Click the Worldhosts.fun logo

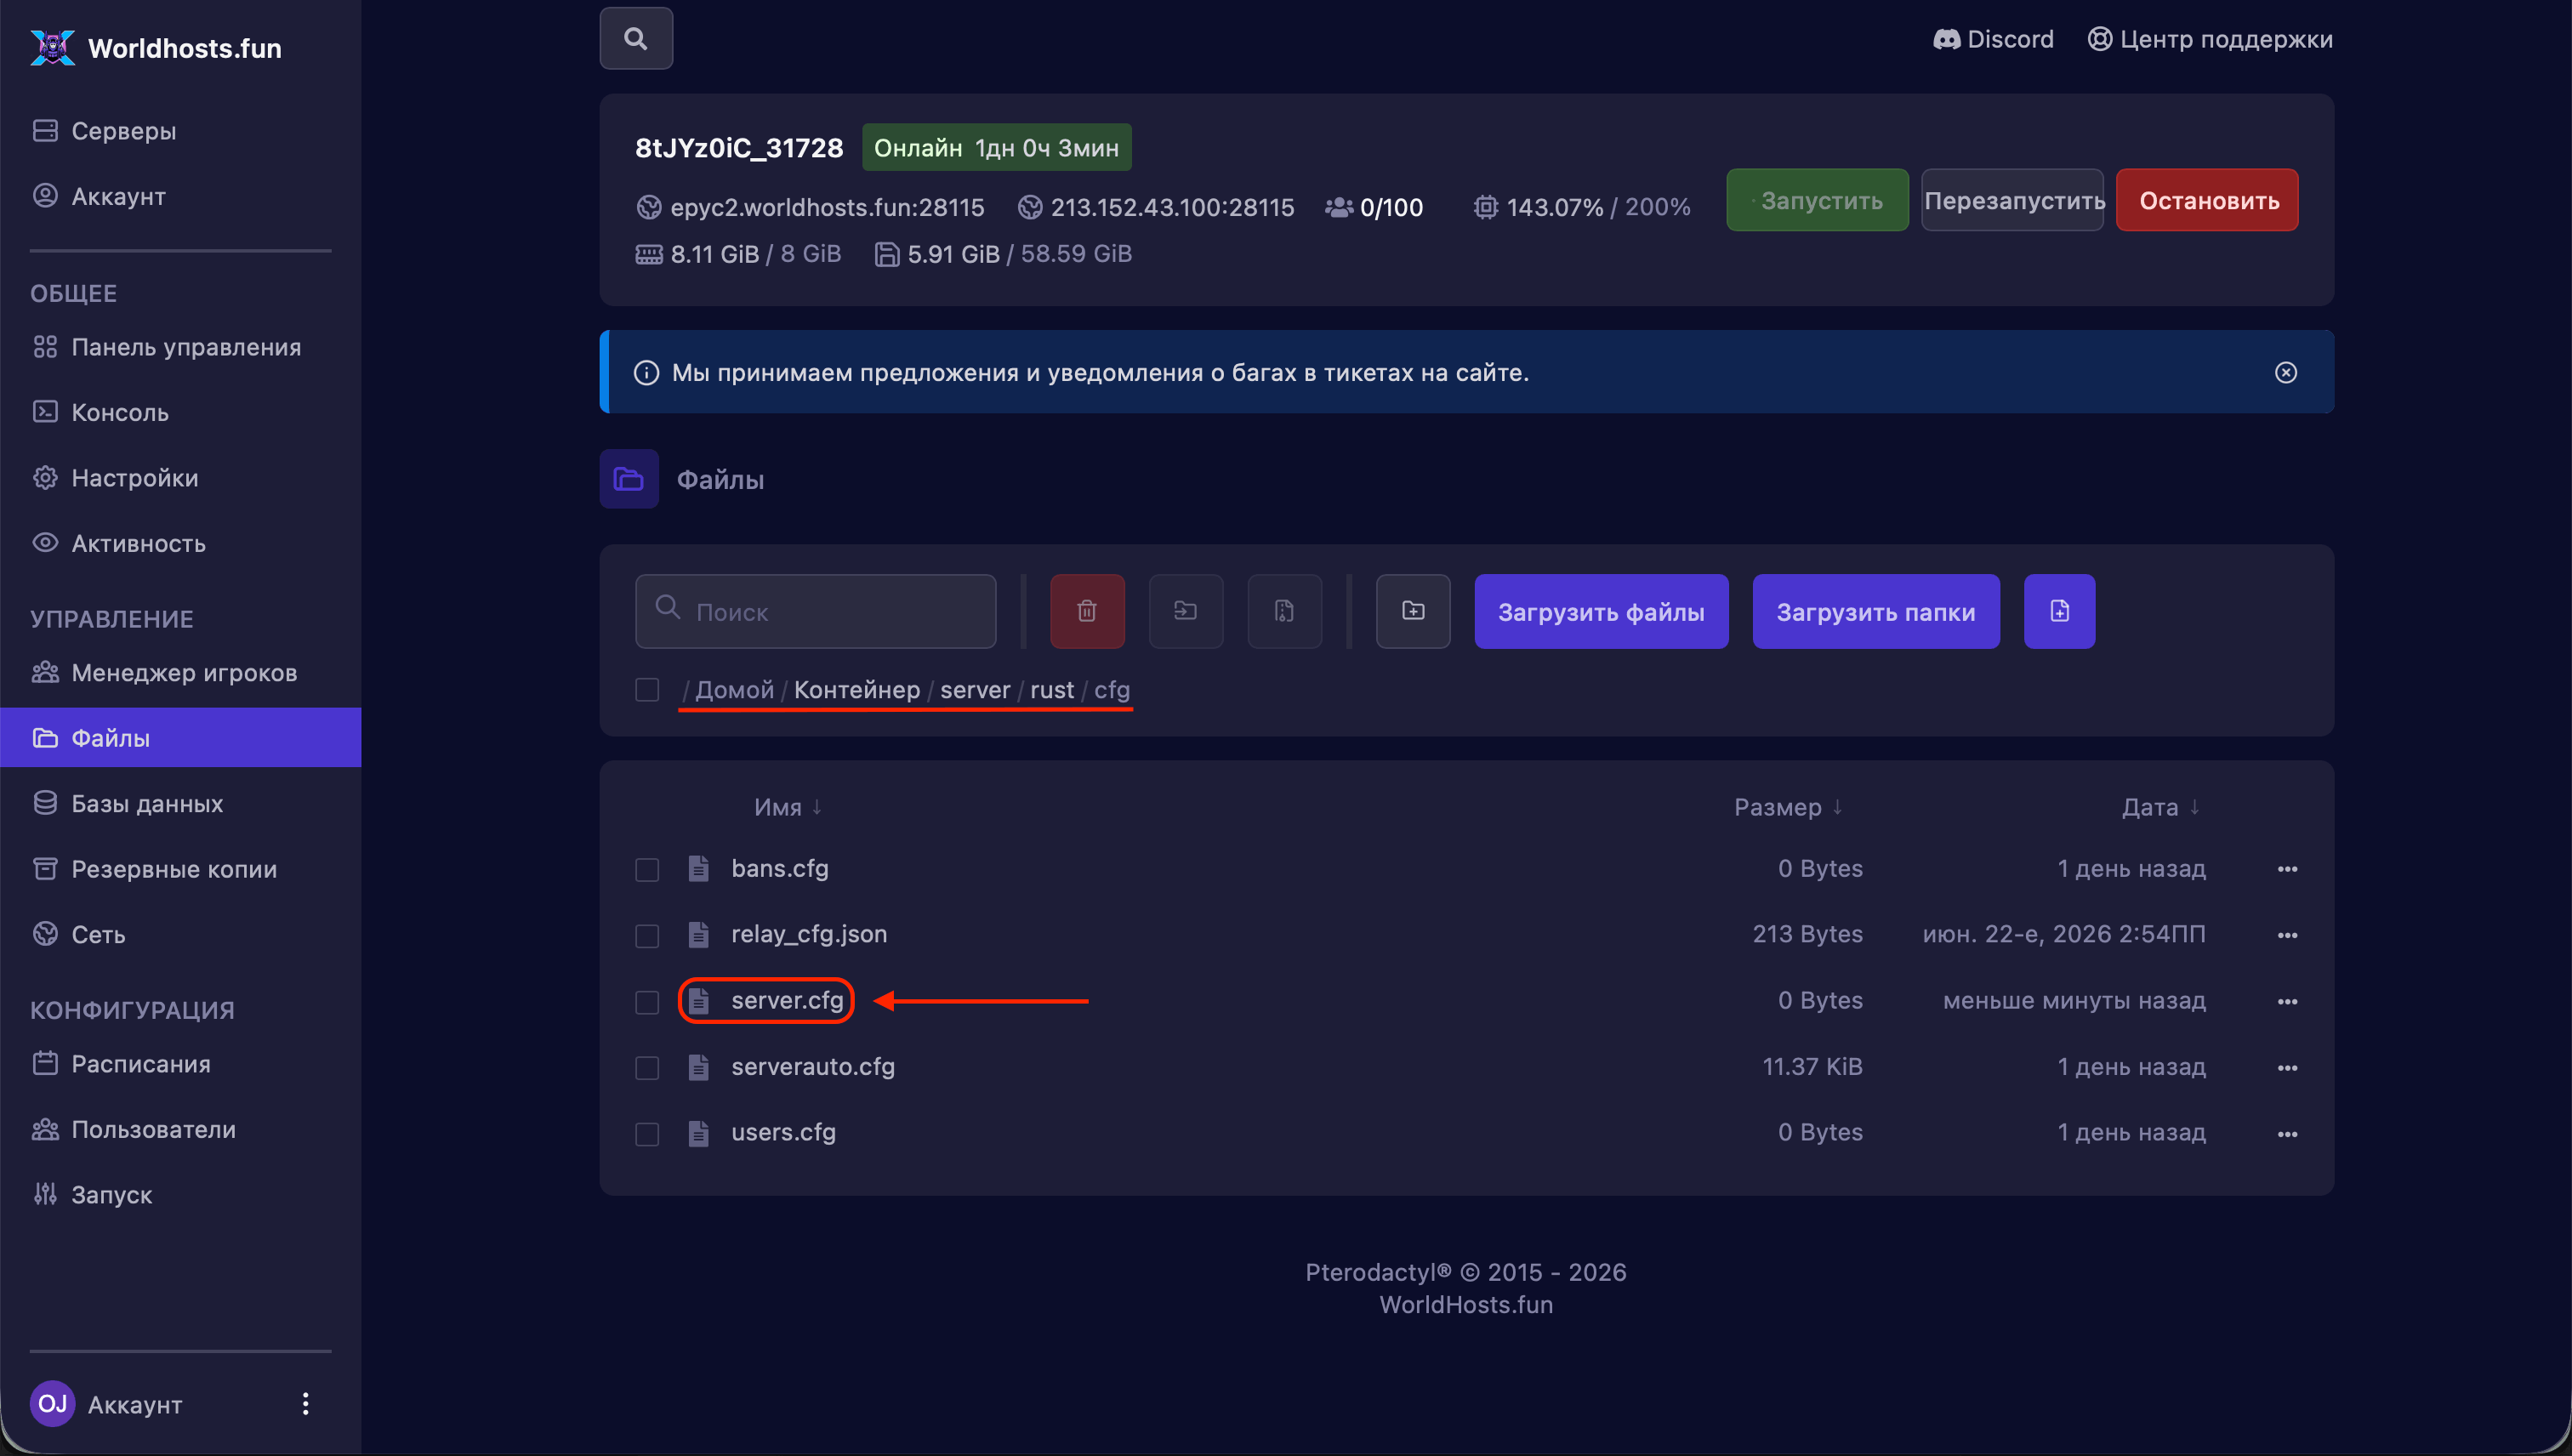[x=156, y=48]
